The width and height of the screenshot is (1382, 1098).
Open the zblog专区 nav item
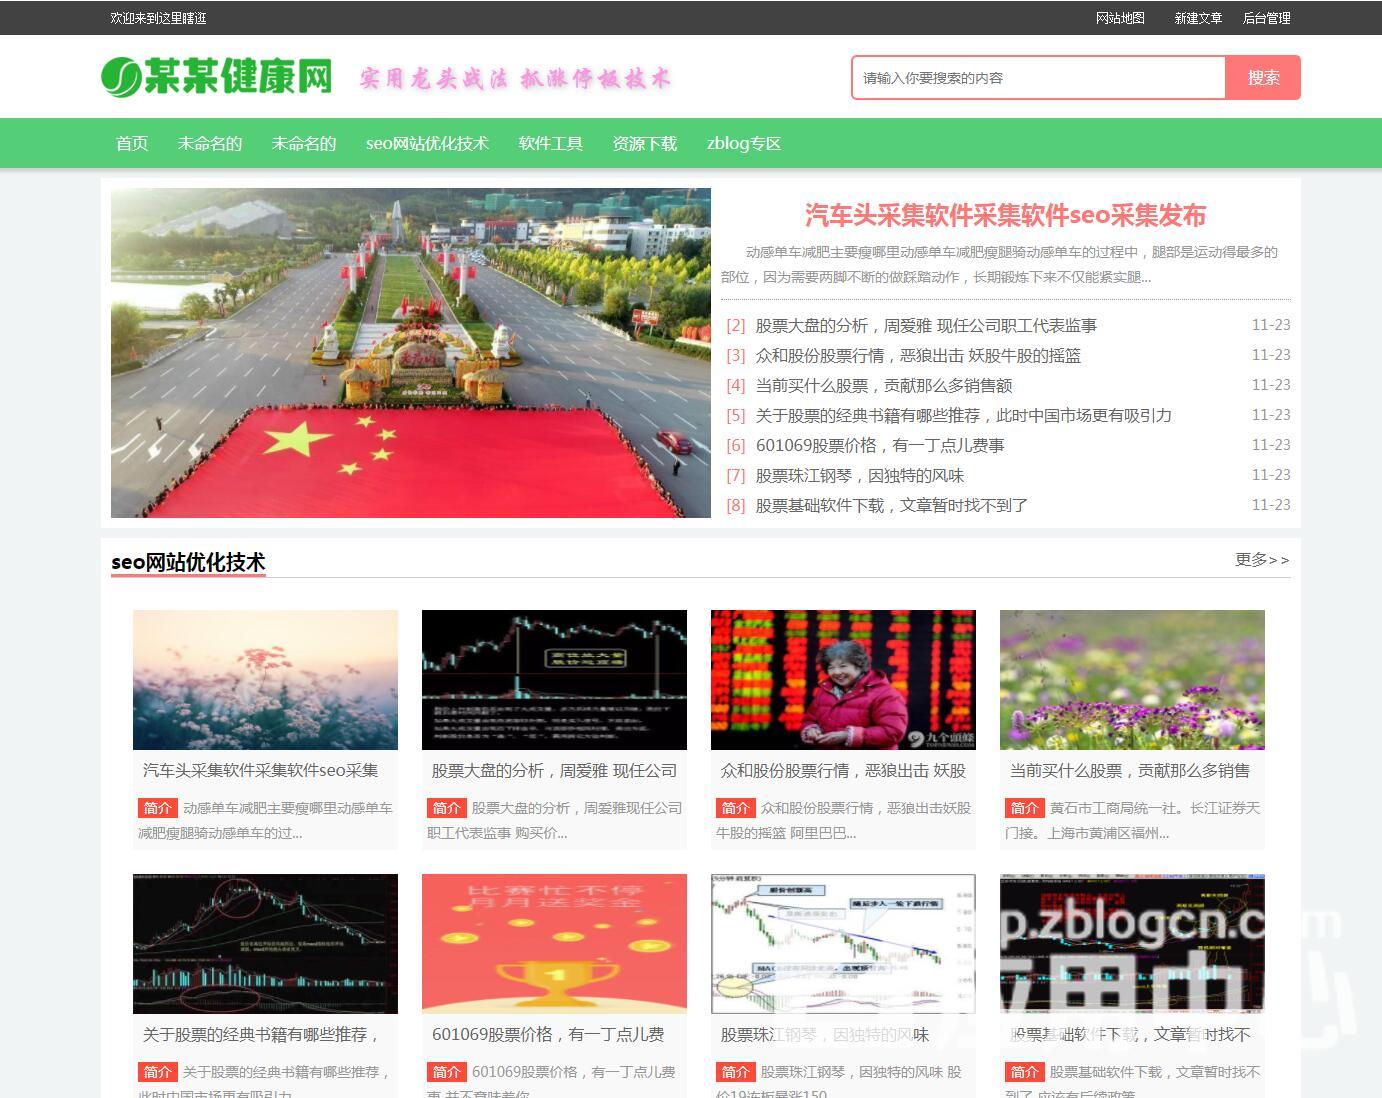pos(744,143)
